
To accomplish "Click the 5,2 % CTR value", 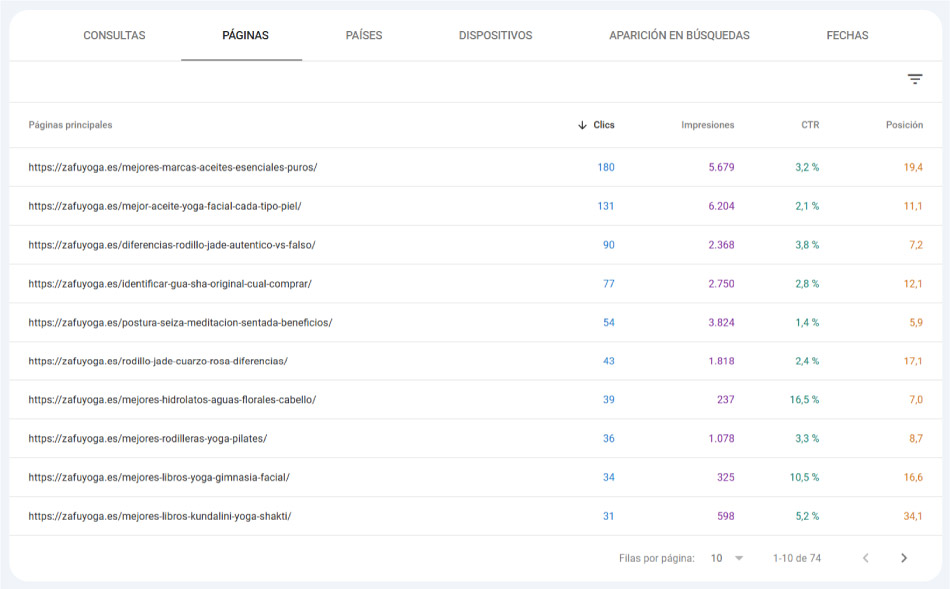I will pyautogui.click(x=807, y=516).
